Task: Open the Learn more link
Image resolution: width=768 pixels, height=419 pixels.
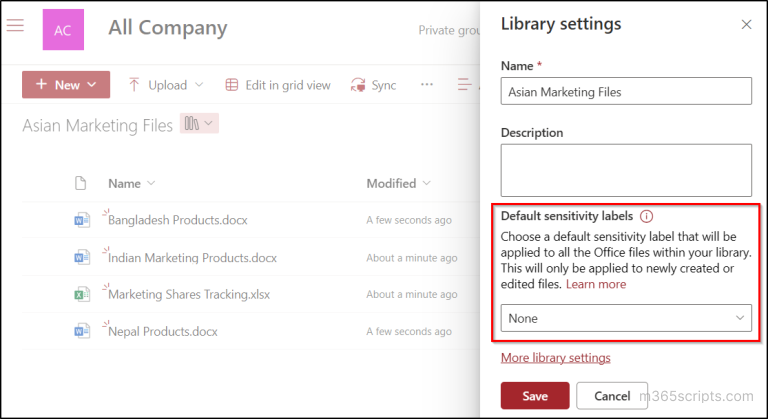Action: (596, 284)
